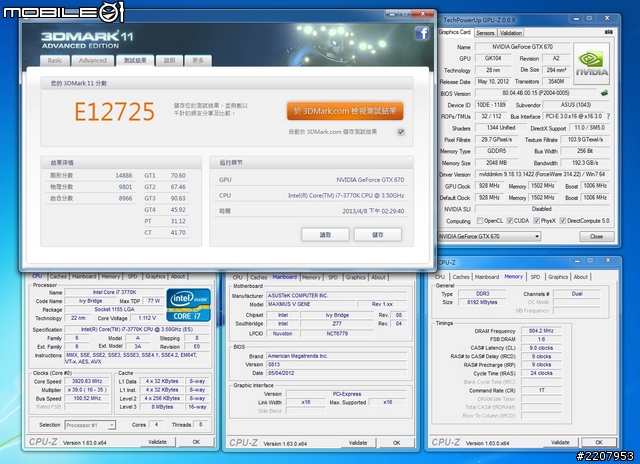640x464 pixels.
Task: Open Mainboard tab in left CPU-Z window
Action: click(x=84, y=277)
